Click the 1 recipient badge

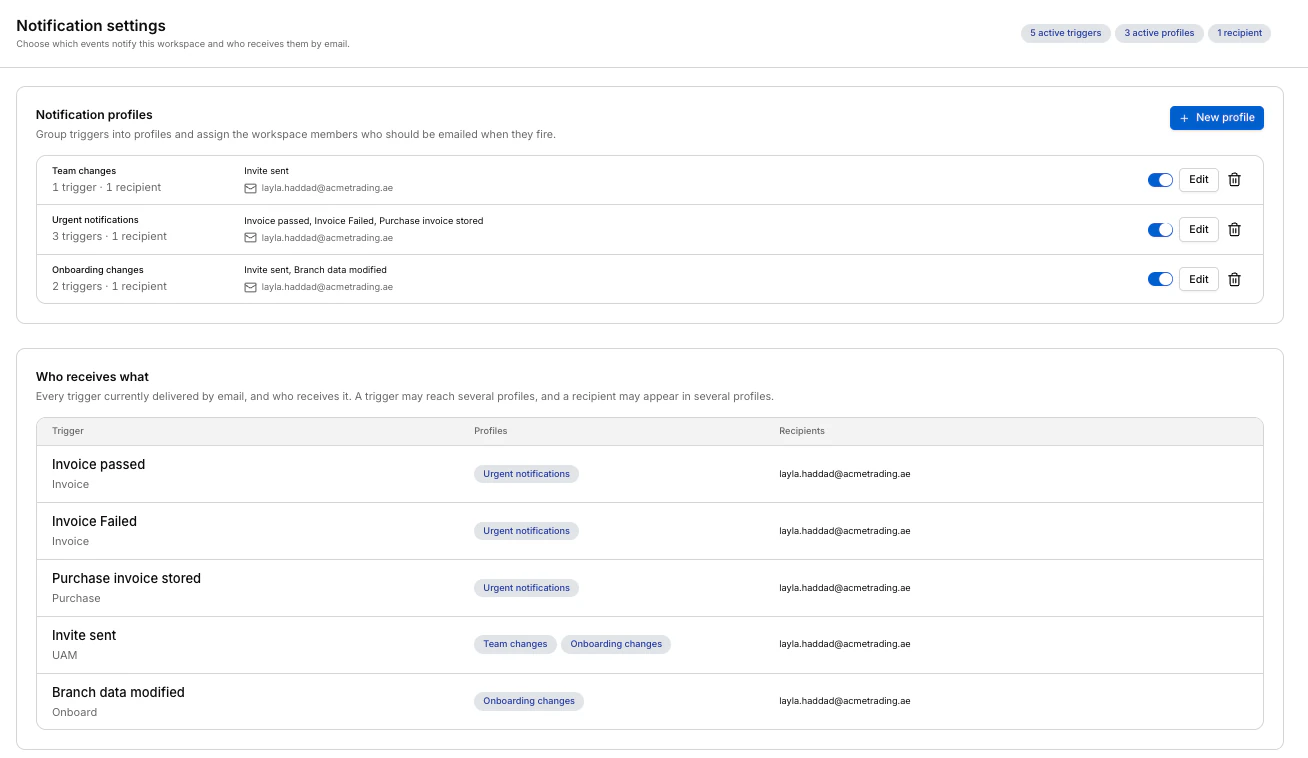click(1240, 33)
